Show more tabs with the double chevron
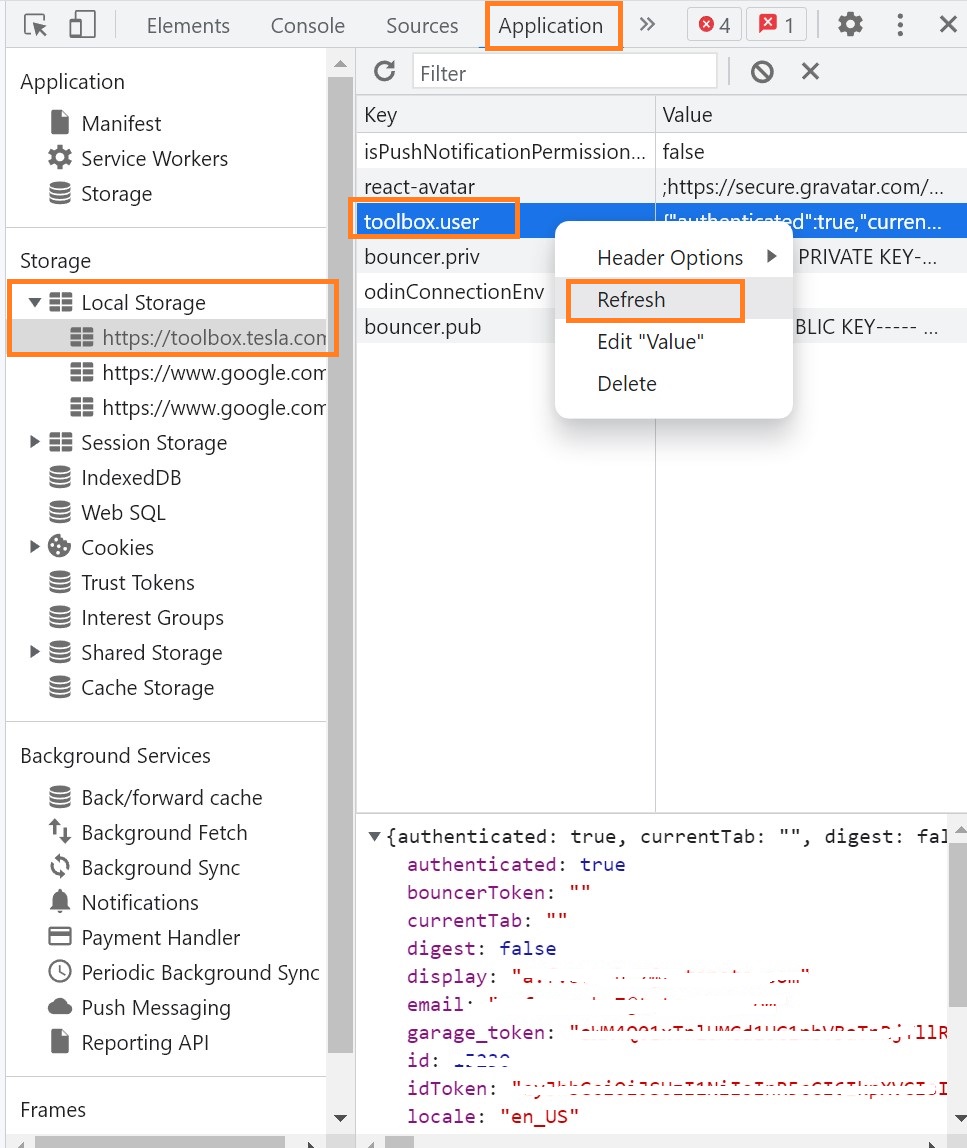The image size is (967, 1148). tap(647, 25)
